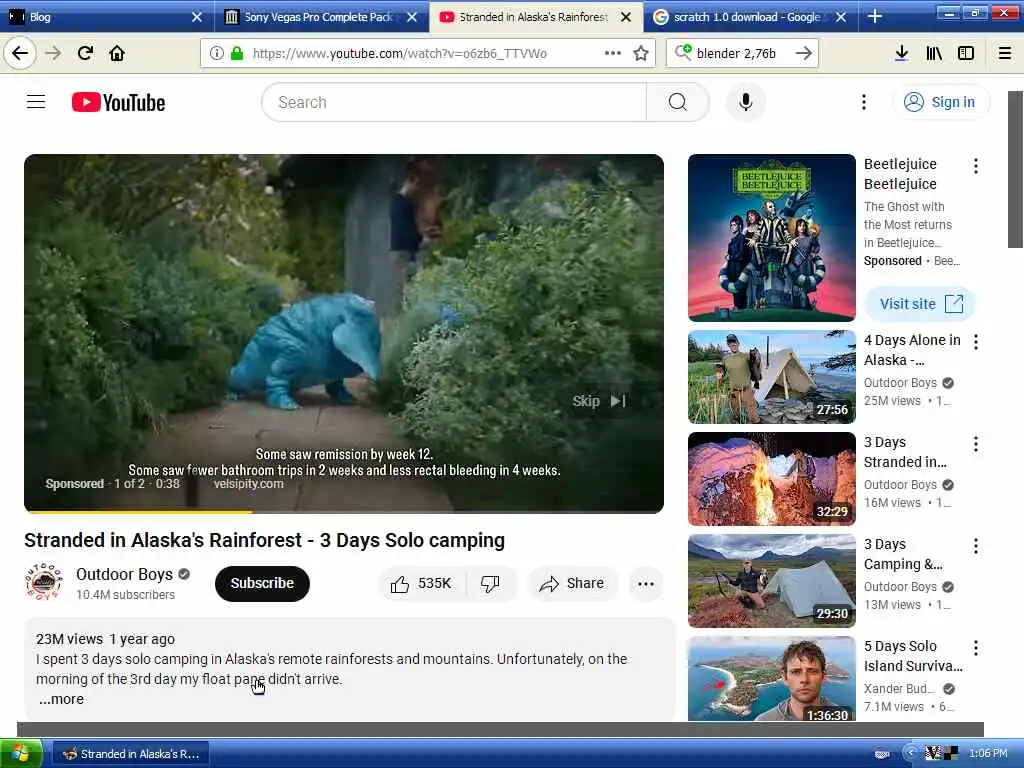Viewport: 1024px width, 768px height.
Task: Click the YouTube search field
Action: point(454,102)
